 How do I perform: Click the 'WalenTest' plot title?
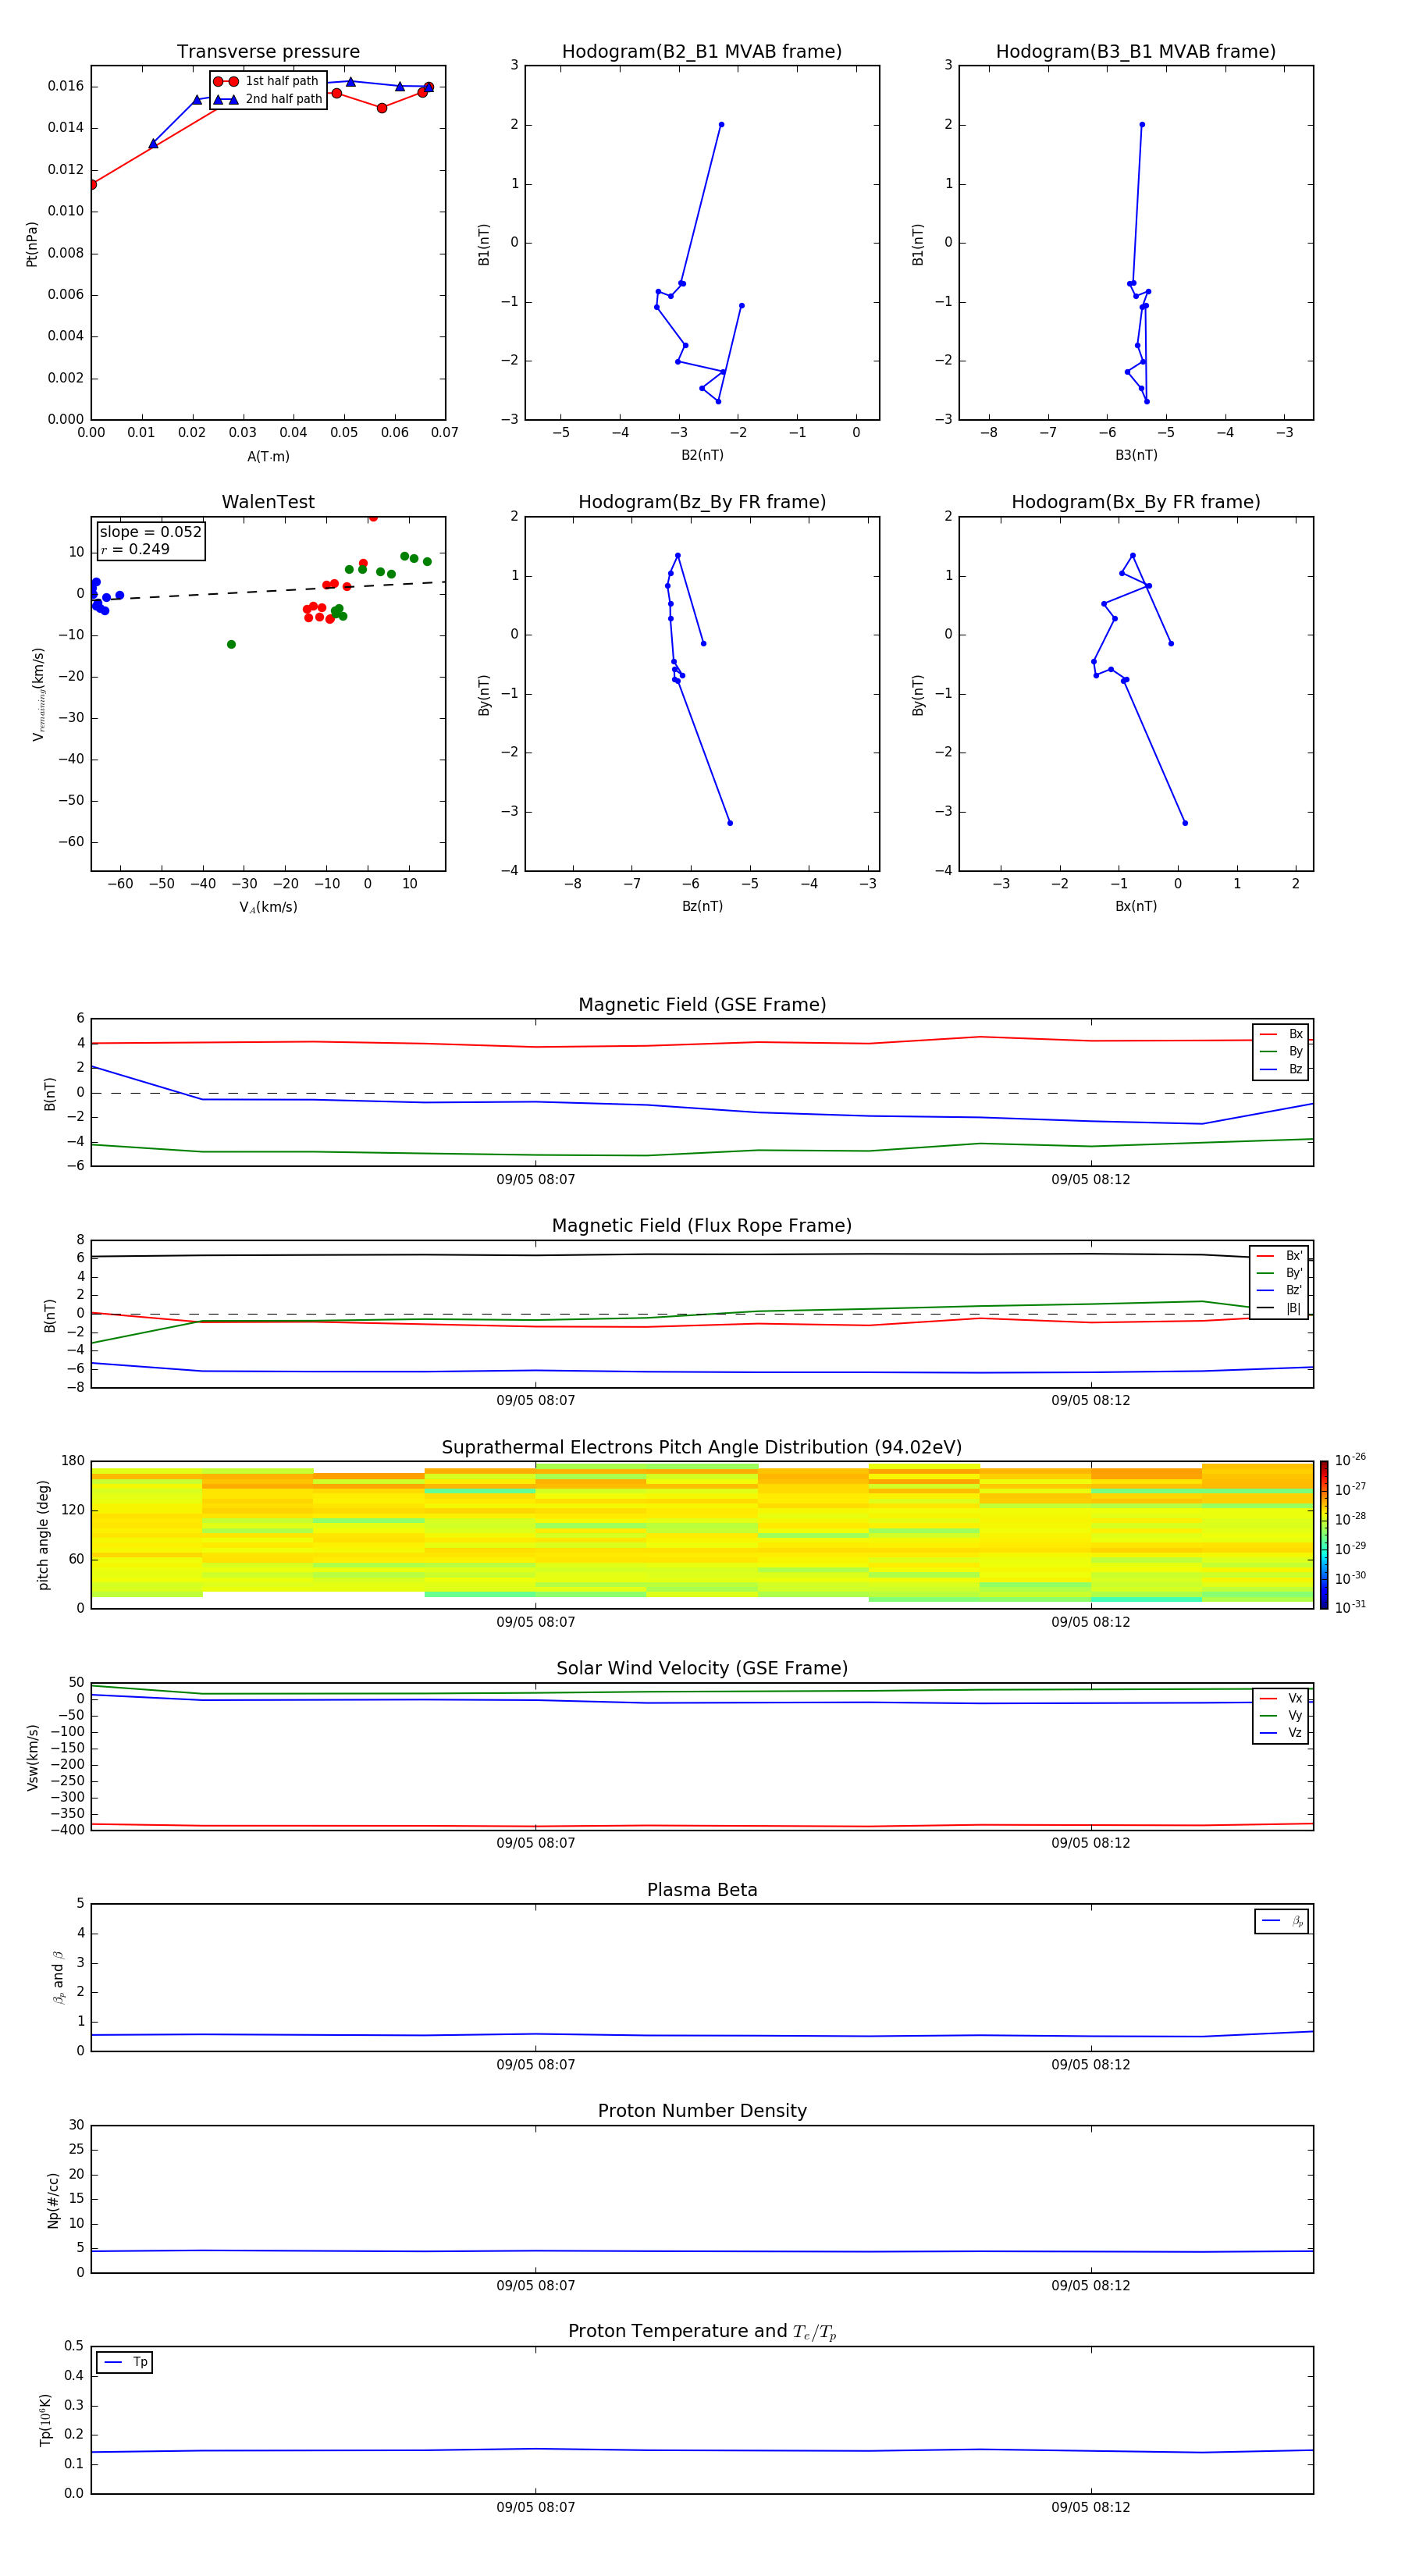pyautogui.click(x=268, y=502)
